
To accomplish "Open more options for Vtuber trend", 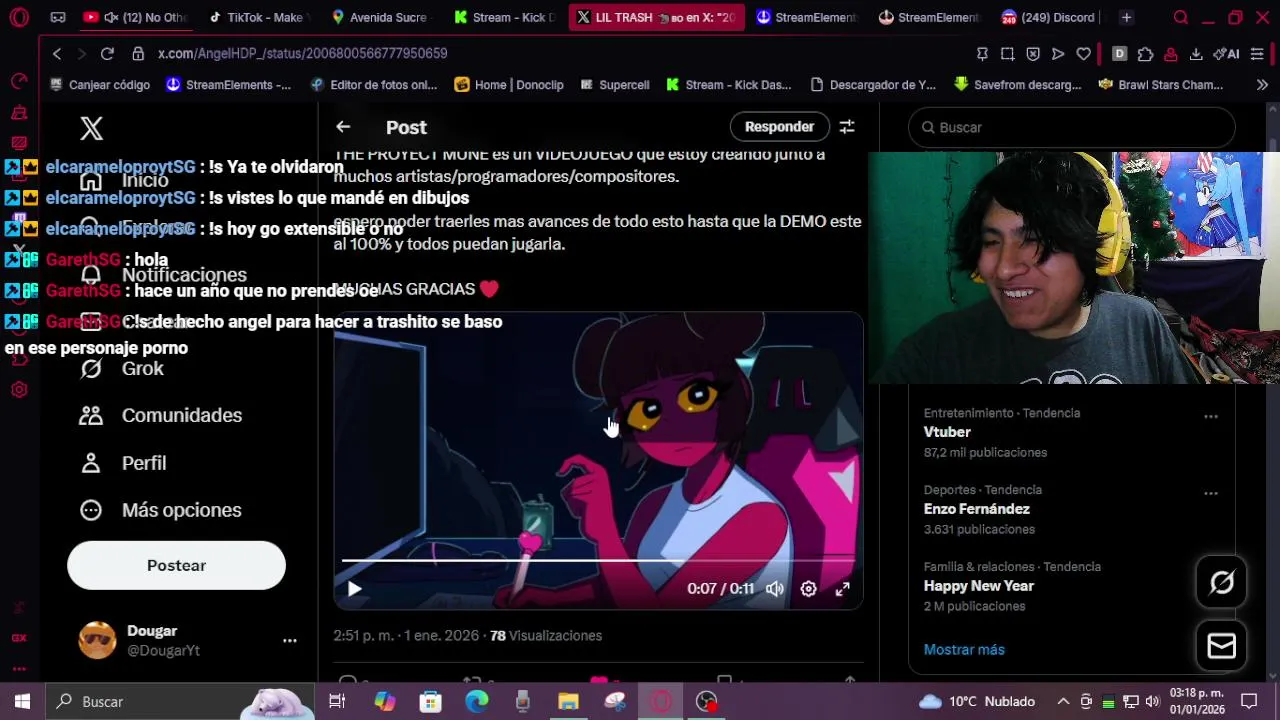I will point(1211,417).
